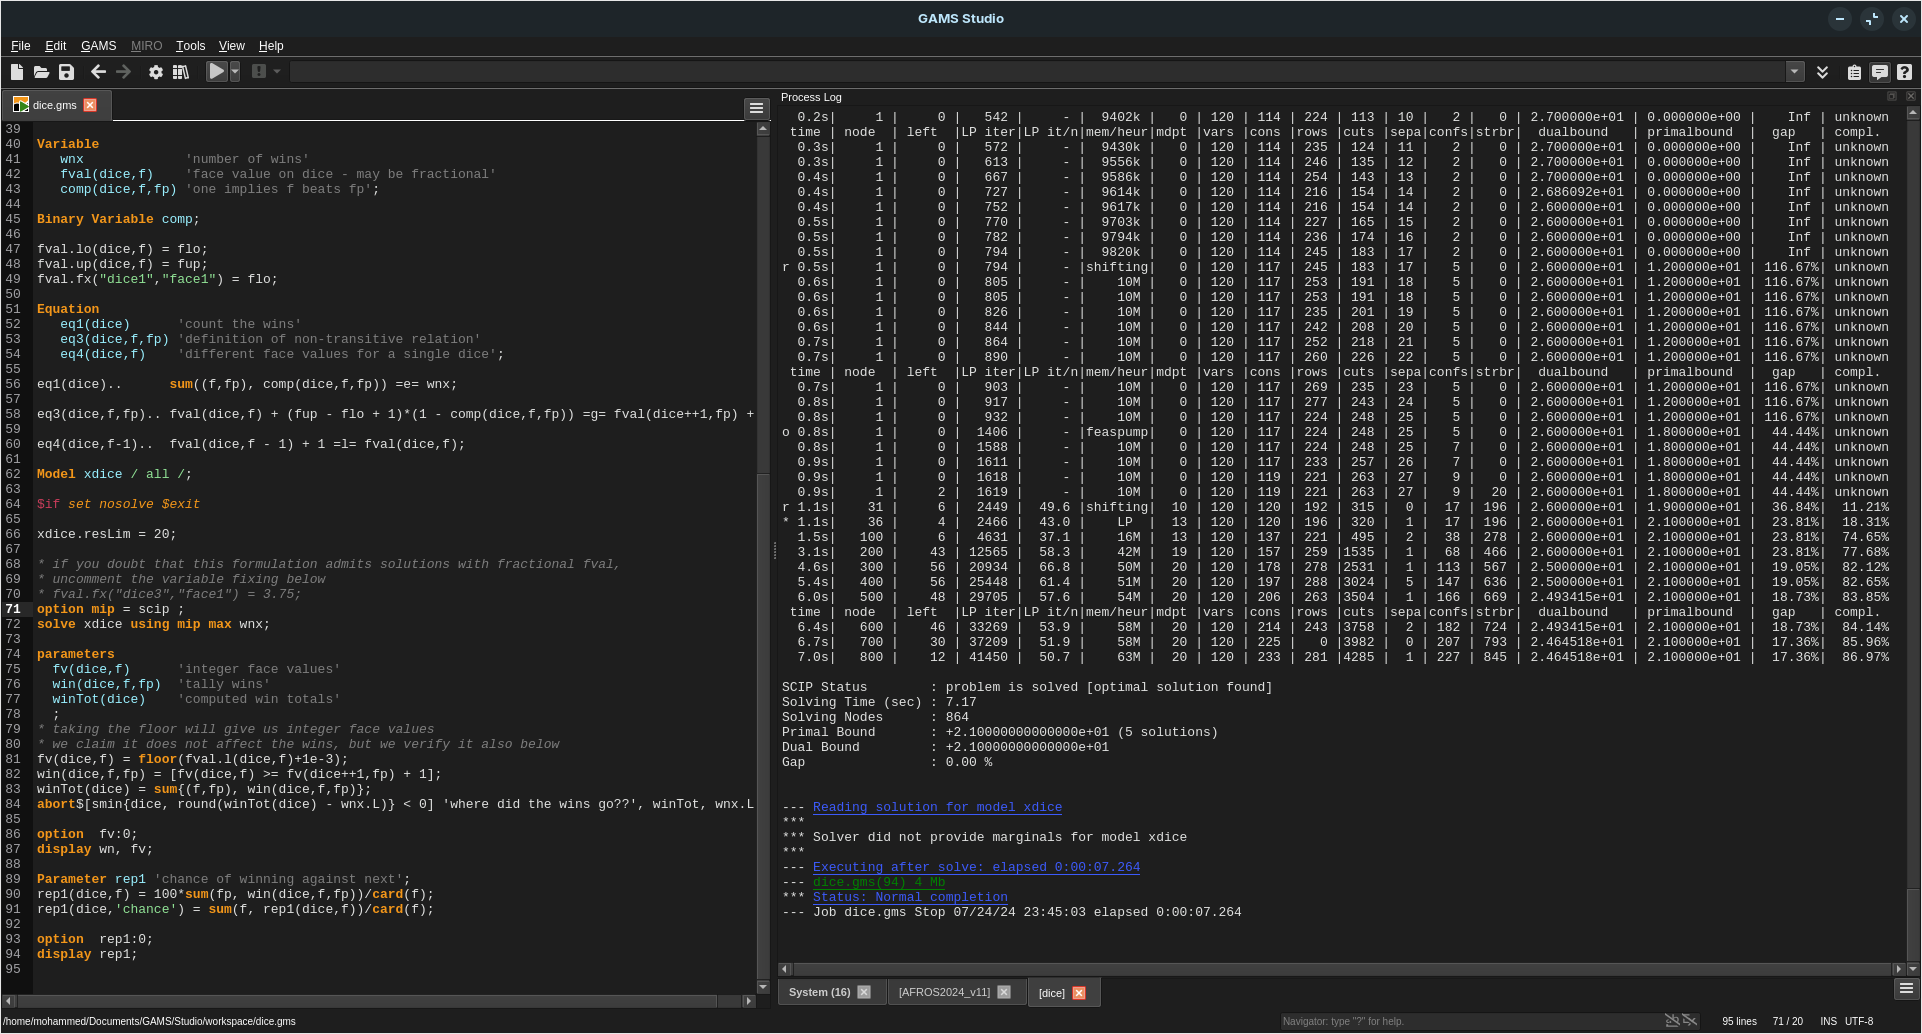Toggle first Navigator filter icon

click(x=1671, y=1021)
